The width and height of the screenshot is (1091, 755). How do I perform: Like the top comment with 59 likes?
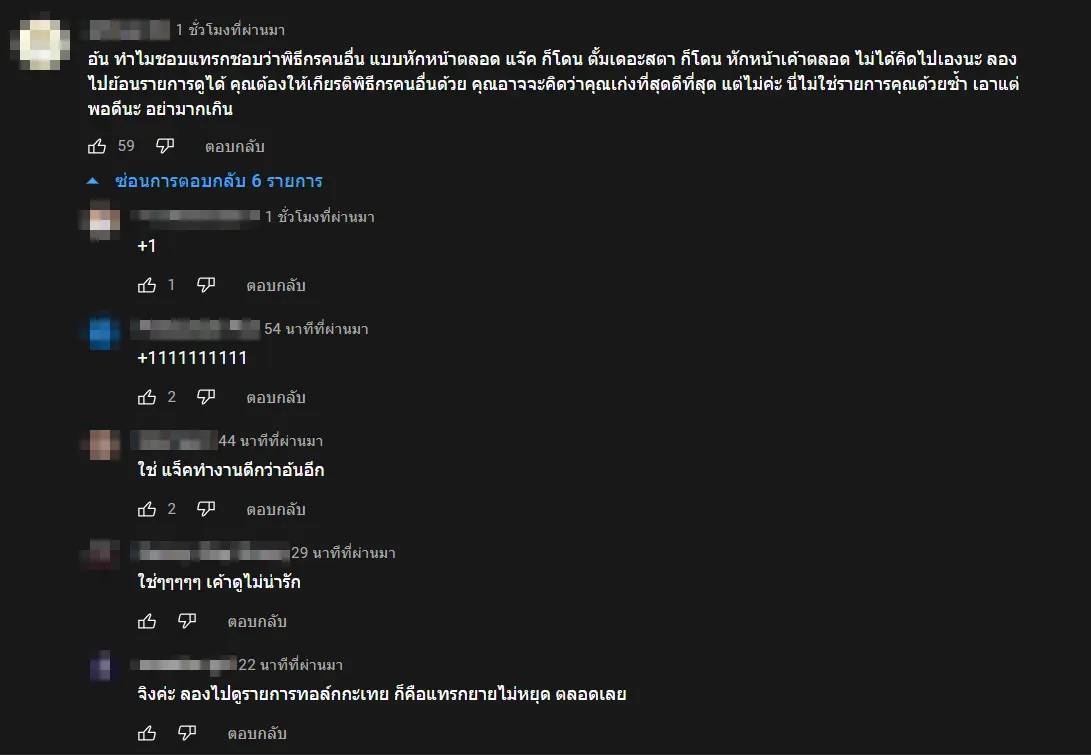tap(97, 146)
